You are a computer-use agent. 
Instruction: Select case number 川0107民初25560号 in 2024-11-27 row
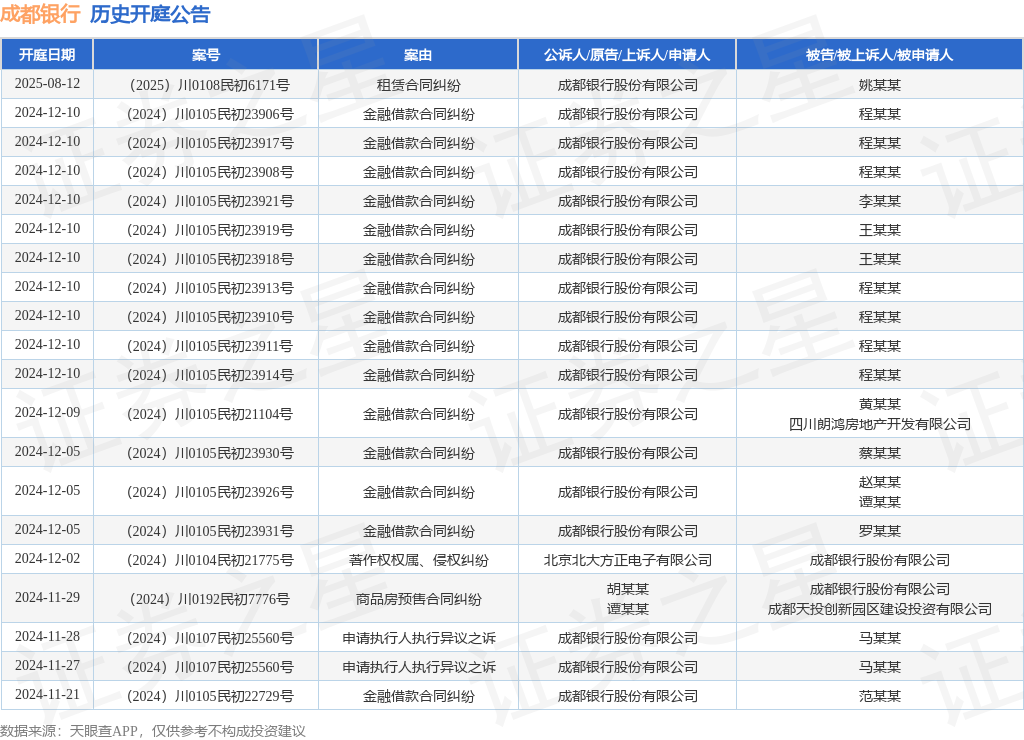pos(210,668)
